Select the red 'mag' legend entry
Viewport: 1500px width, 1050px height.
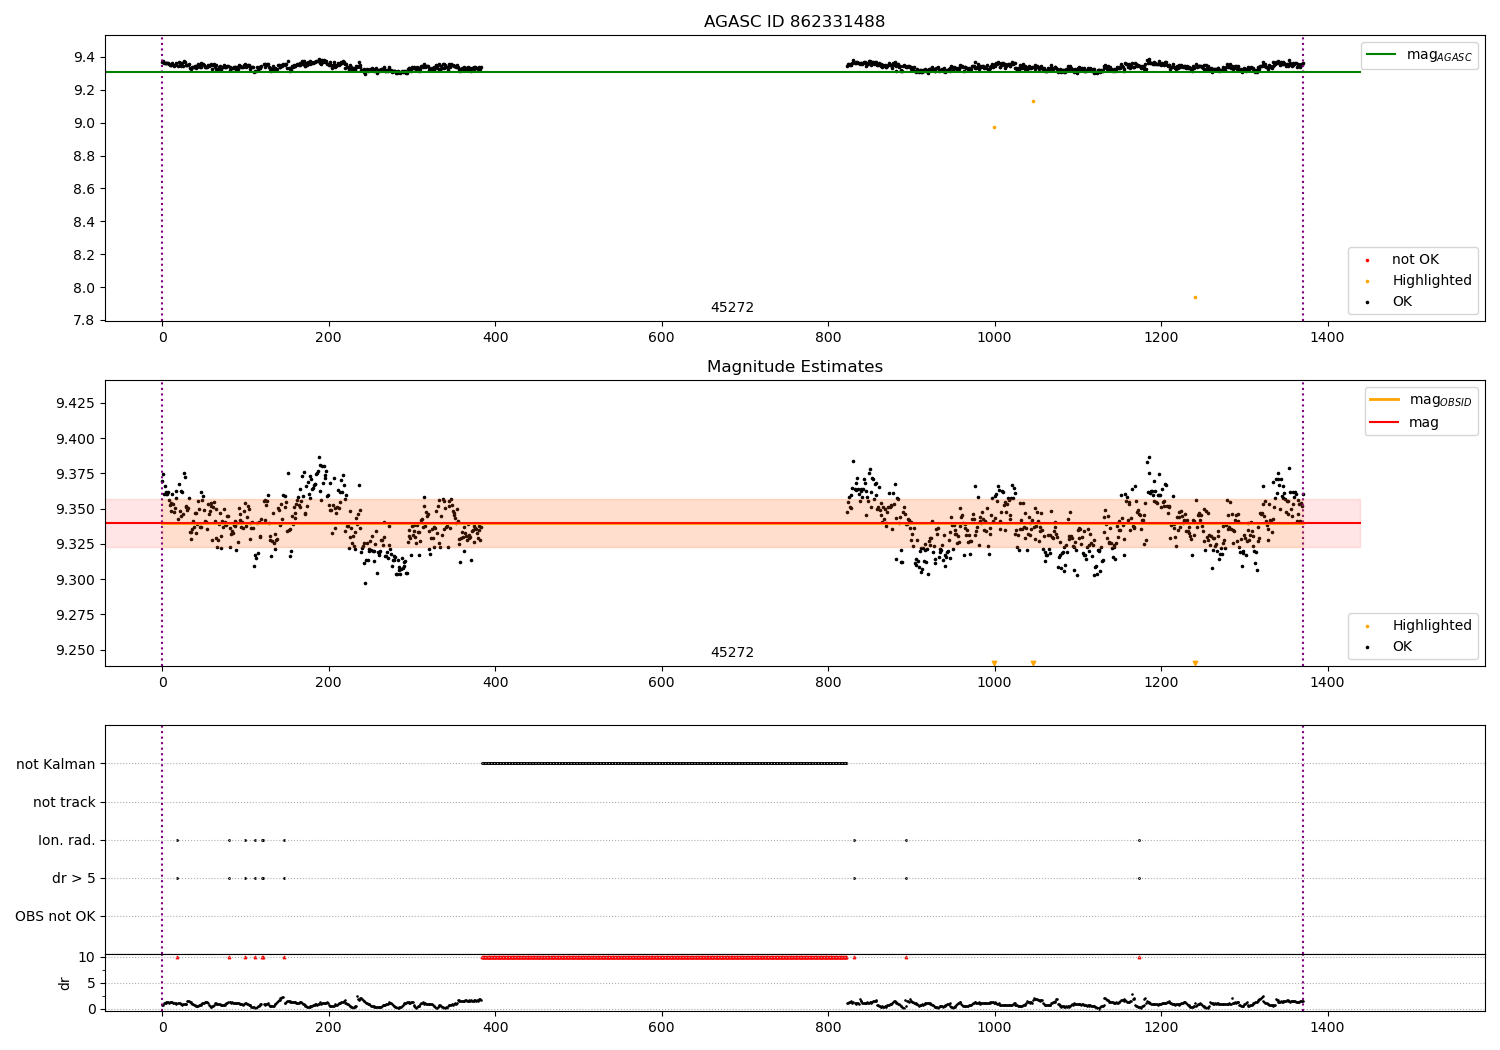tap(1404, 423)
